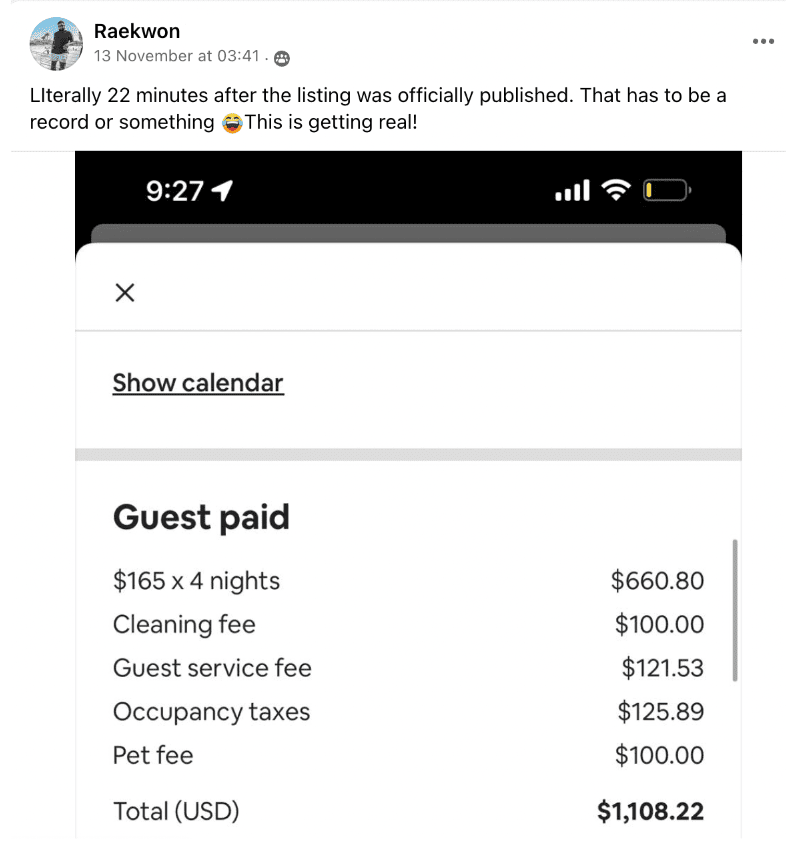Click the Total (USD) amount $1,108.22
This screenshot has height=858, width=786.
pyautogui.click(x=650, y=811)
